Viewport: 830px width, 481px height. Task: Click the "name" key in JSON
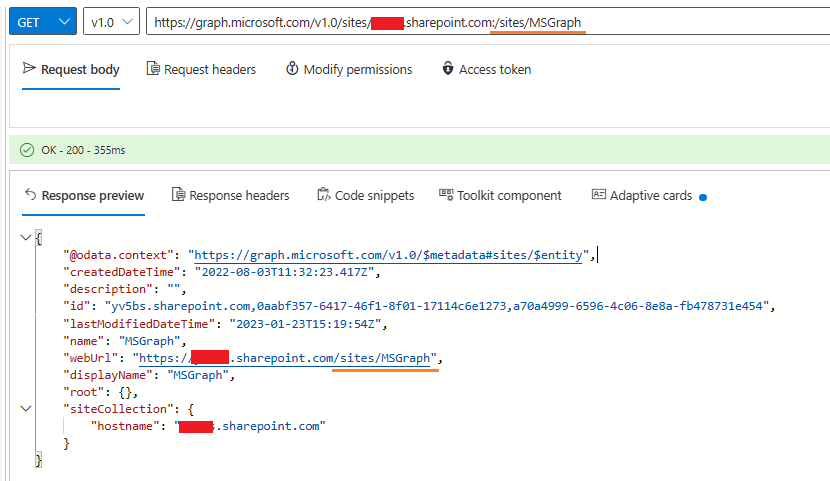click(83, 341)
